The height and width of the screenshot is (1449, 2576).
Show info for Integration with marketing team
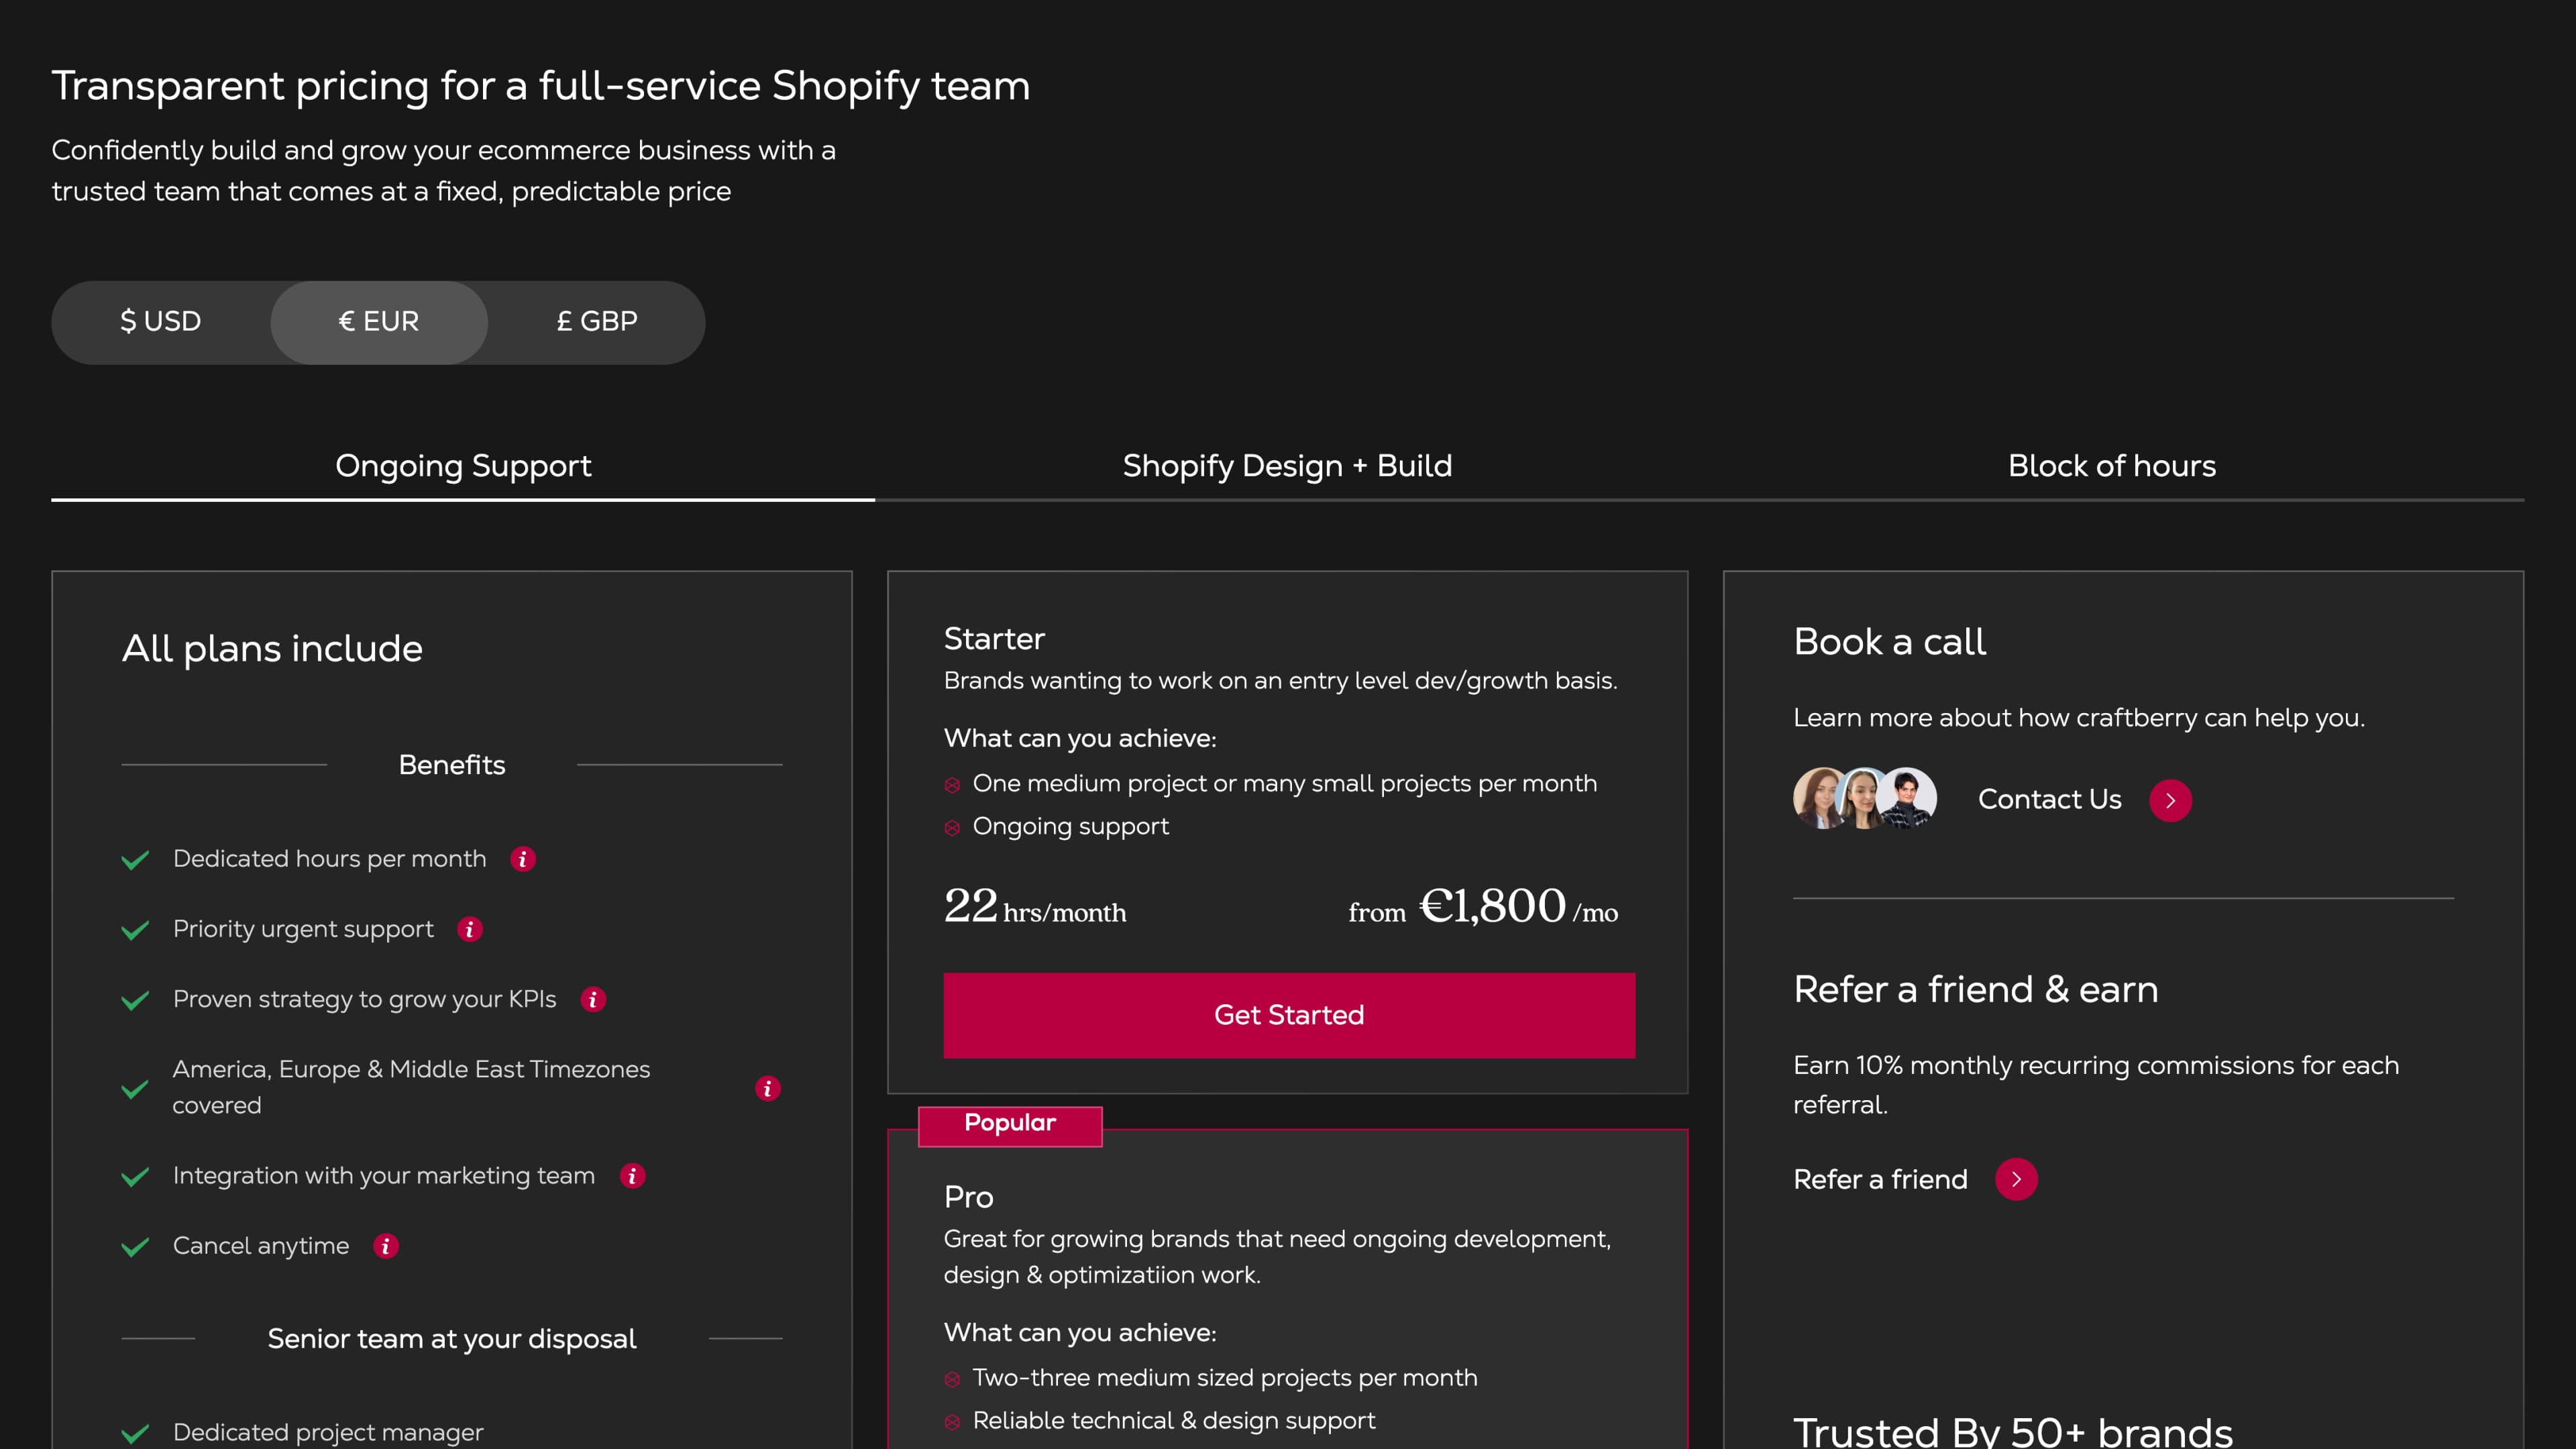[x=632, y=1176]
